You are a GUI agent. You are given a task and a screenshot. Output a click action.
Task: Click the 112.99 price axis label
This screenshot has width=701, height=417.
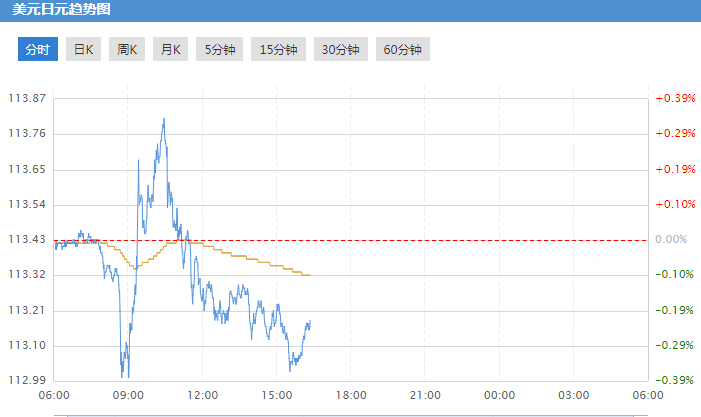[27, 380]
